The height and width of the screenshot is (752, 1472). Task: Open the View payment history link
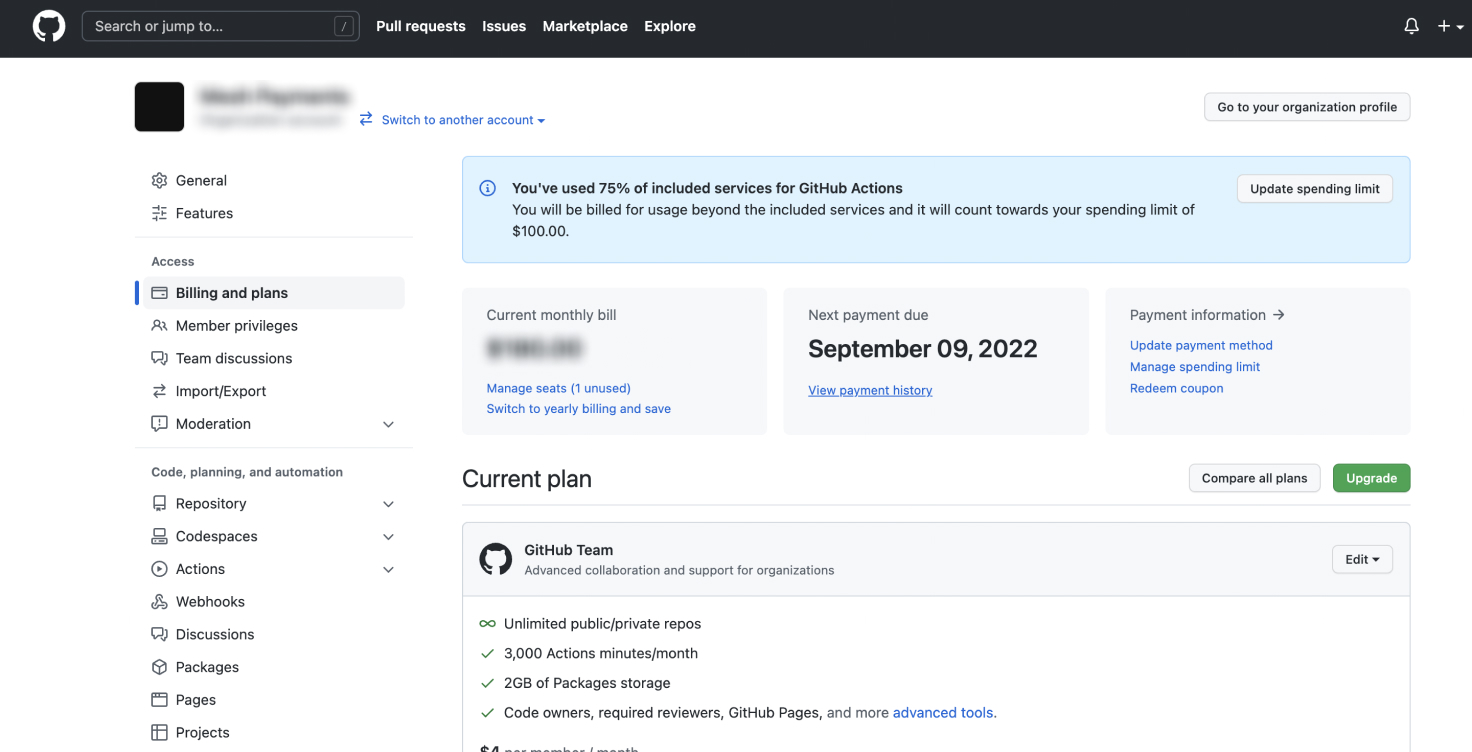(x=870, y=391)
